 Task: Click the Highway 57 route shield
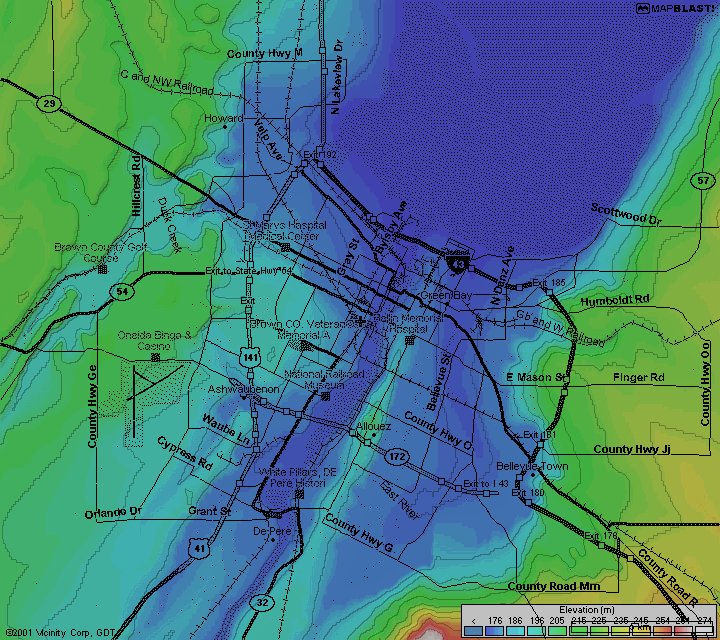pos(703,180)
